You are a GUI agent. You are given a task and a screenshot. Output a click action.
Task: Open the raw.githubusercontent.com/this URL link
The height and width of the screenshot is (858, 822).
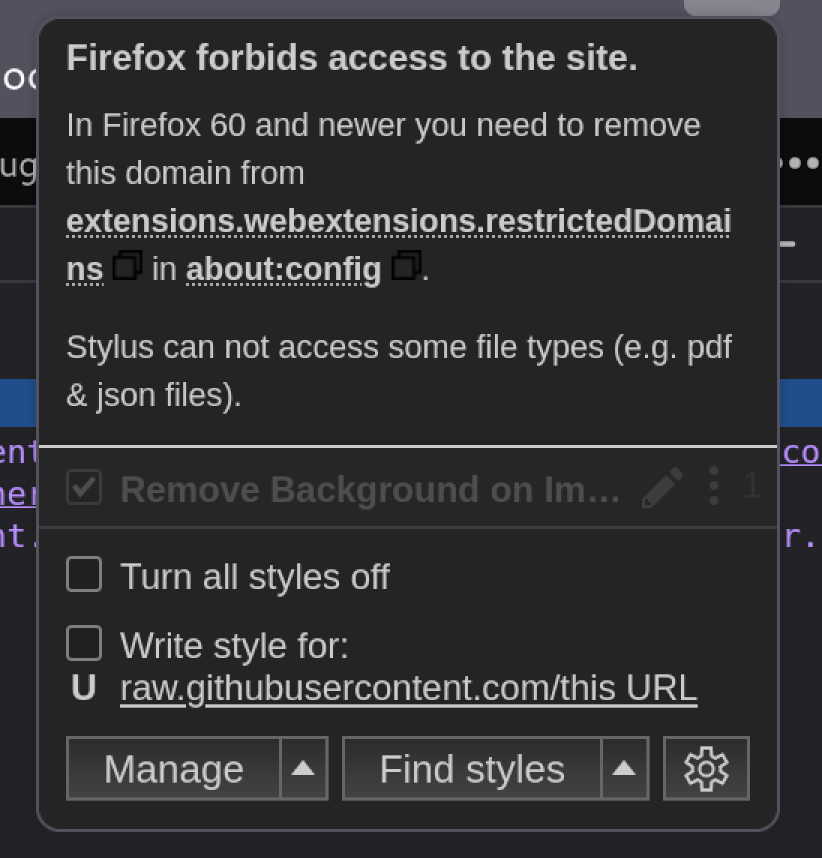tap(407, 688)
